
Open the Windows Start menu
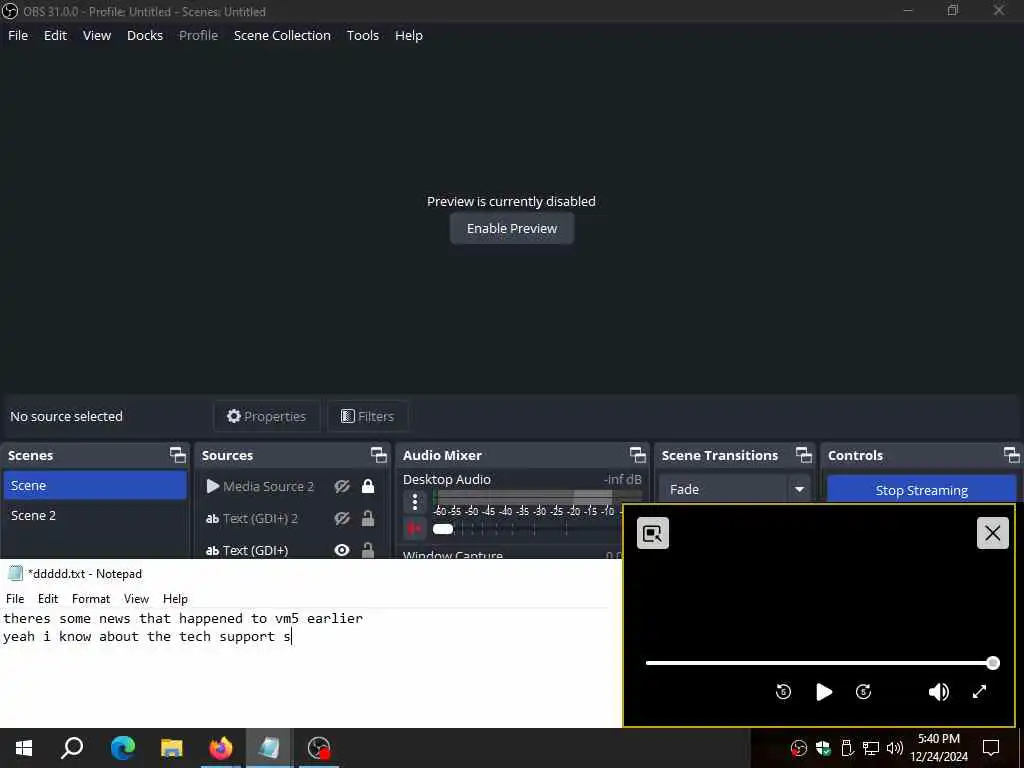click(24, 748)
